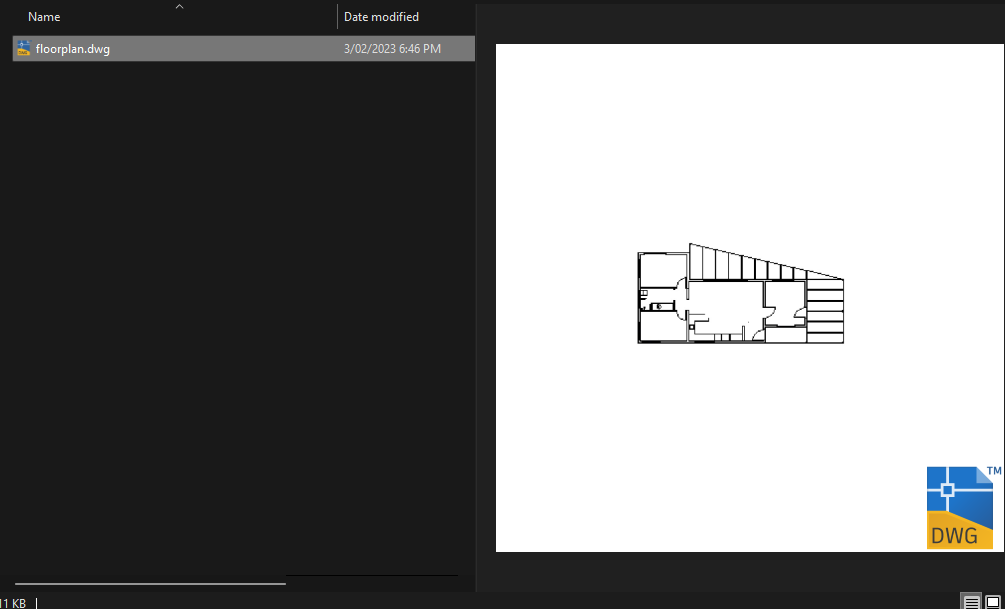Click the empty scrollbar track right of thumb
Image resolution: width=1005 pixels, height=609 pixels.
(x=372, y=583)
